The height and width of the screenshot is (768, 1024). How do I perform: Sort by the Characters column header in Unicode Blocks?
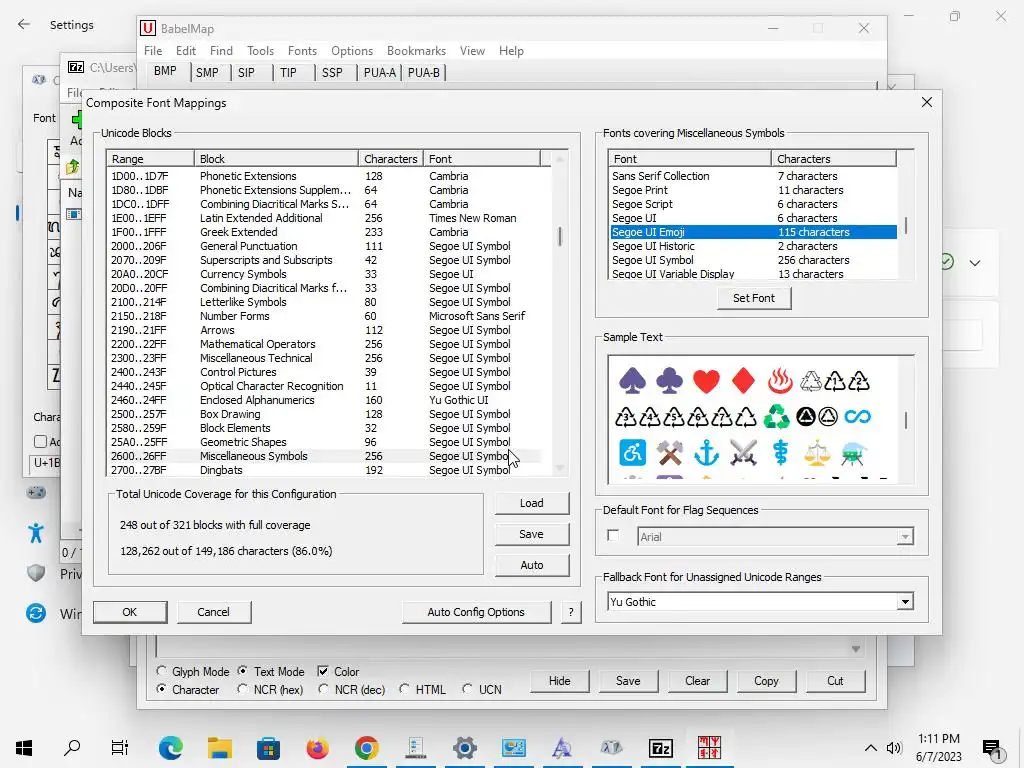click(391, 159)
